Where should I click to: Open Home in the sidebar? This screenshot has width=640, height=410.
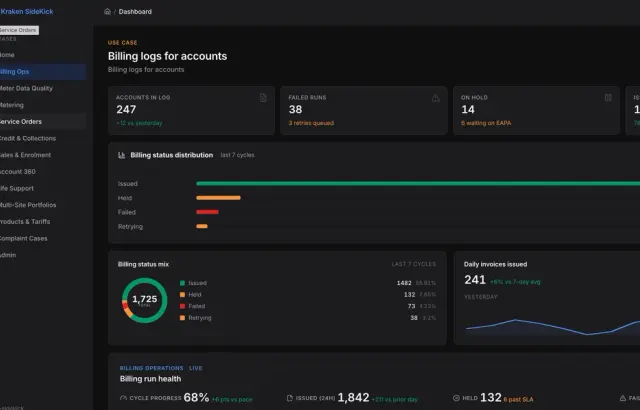(43, 55)
